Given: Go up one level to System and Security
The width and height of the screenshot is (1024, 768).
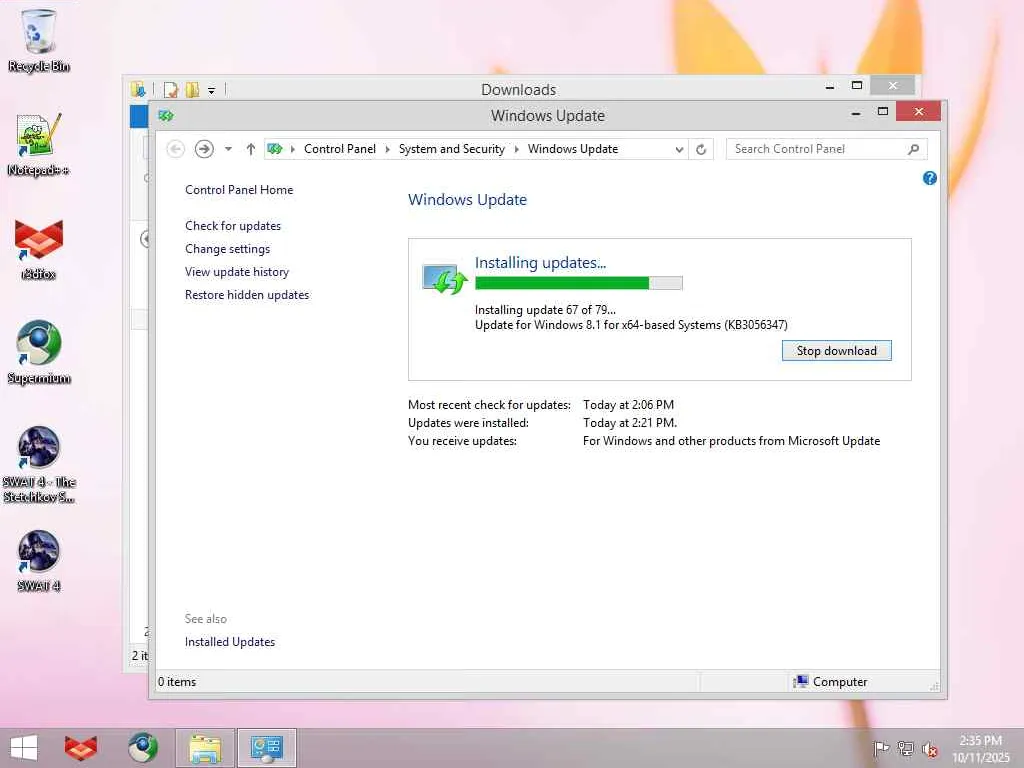Looking at the screenshot, I should (250, 149).
